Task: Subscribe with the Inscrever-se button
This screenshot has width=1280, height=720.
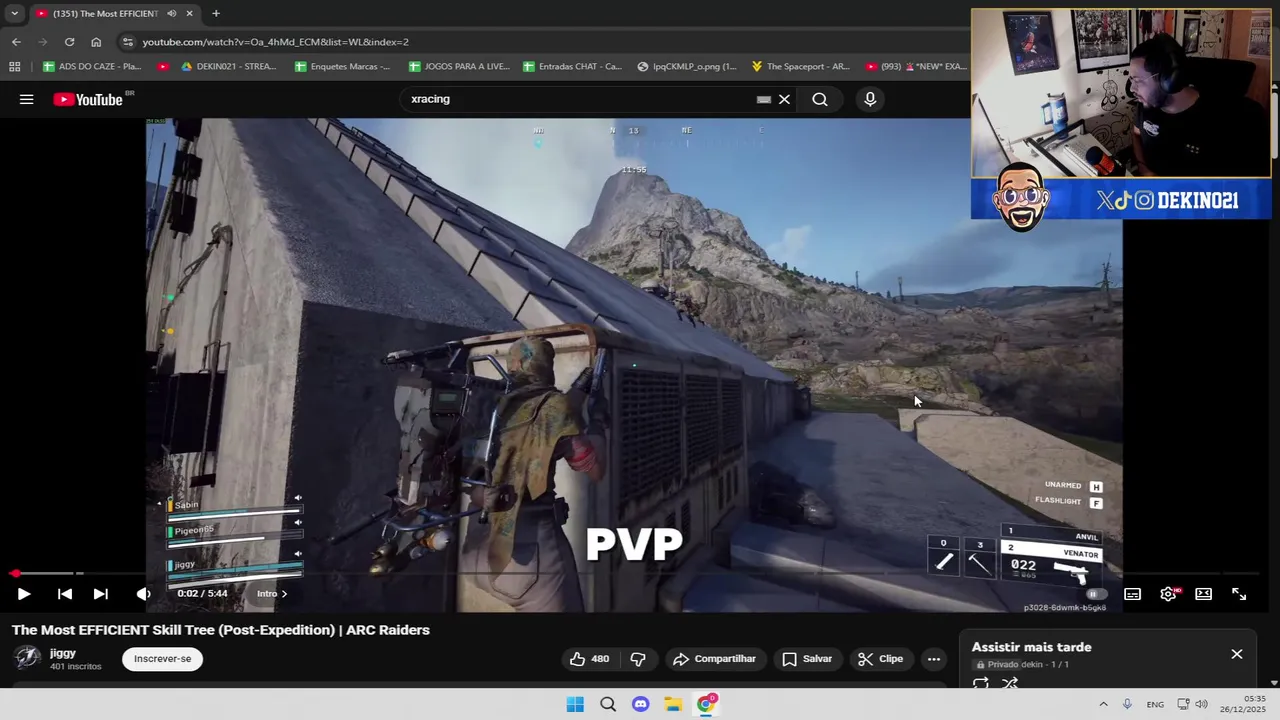Action: (x=163, y=659)
